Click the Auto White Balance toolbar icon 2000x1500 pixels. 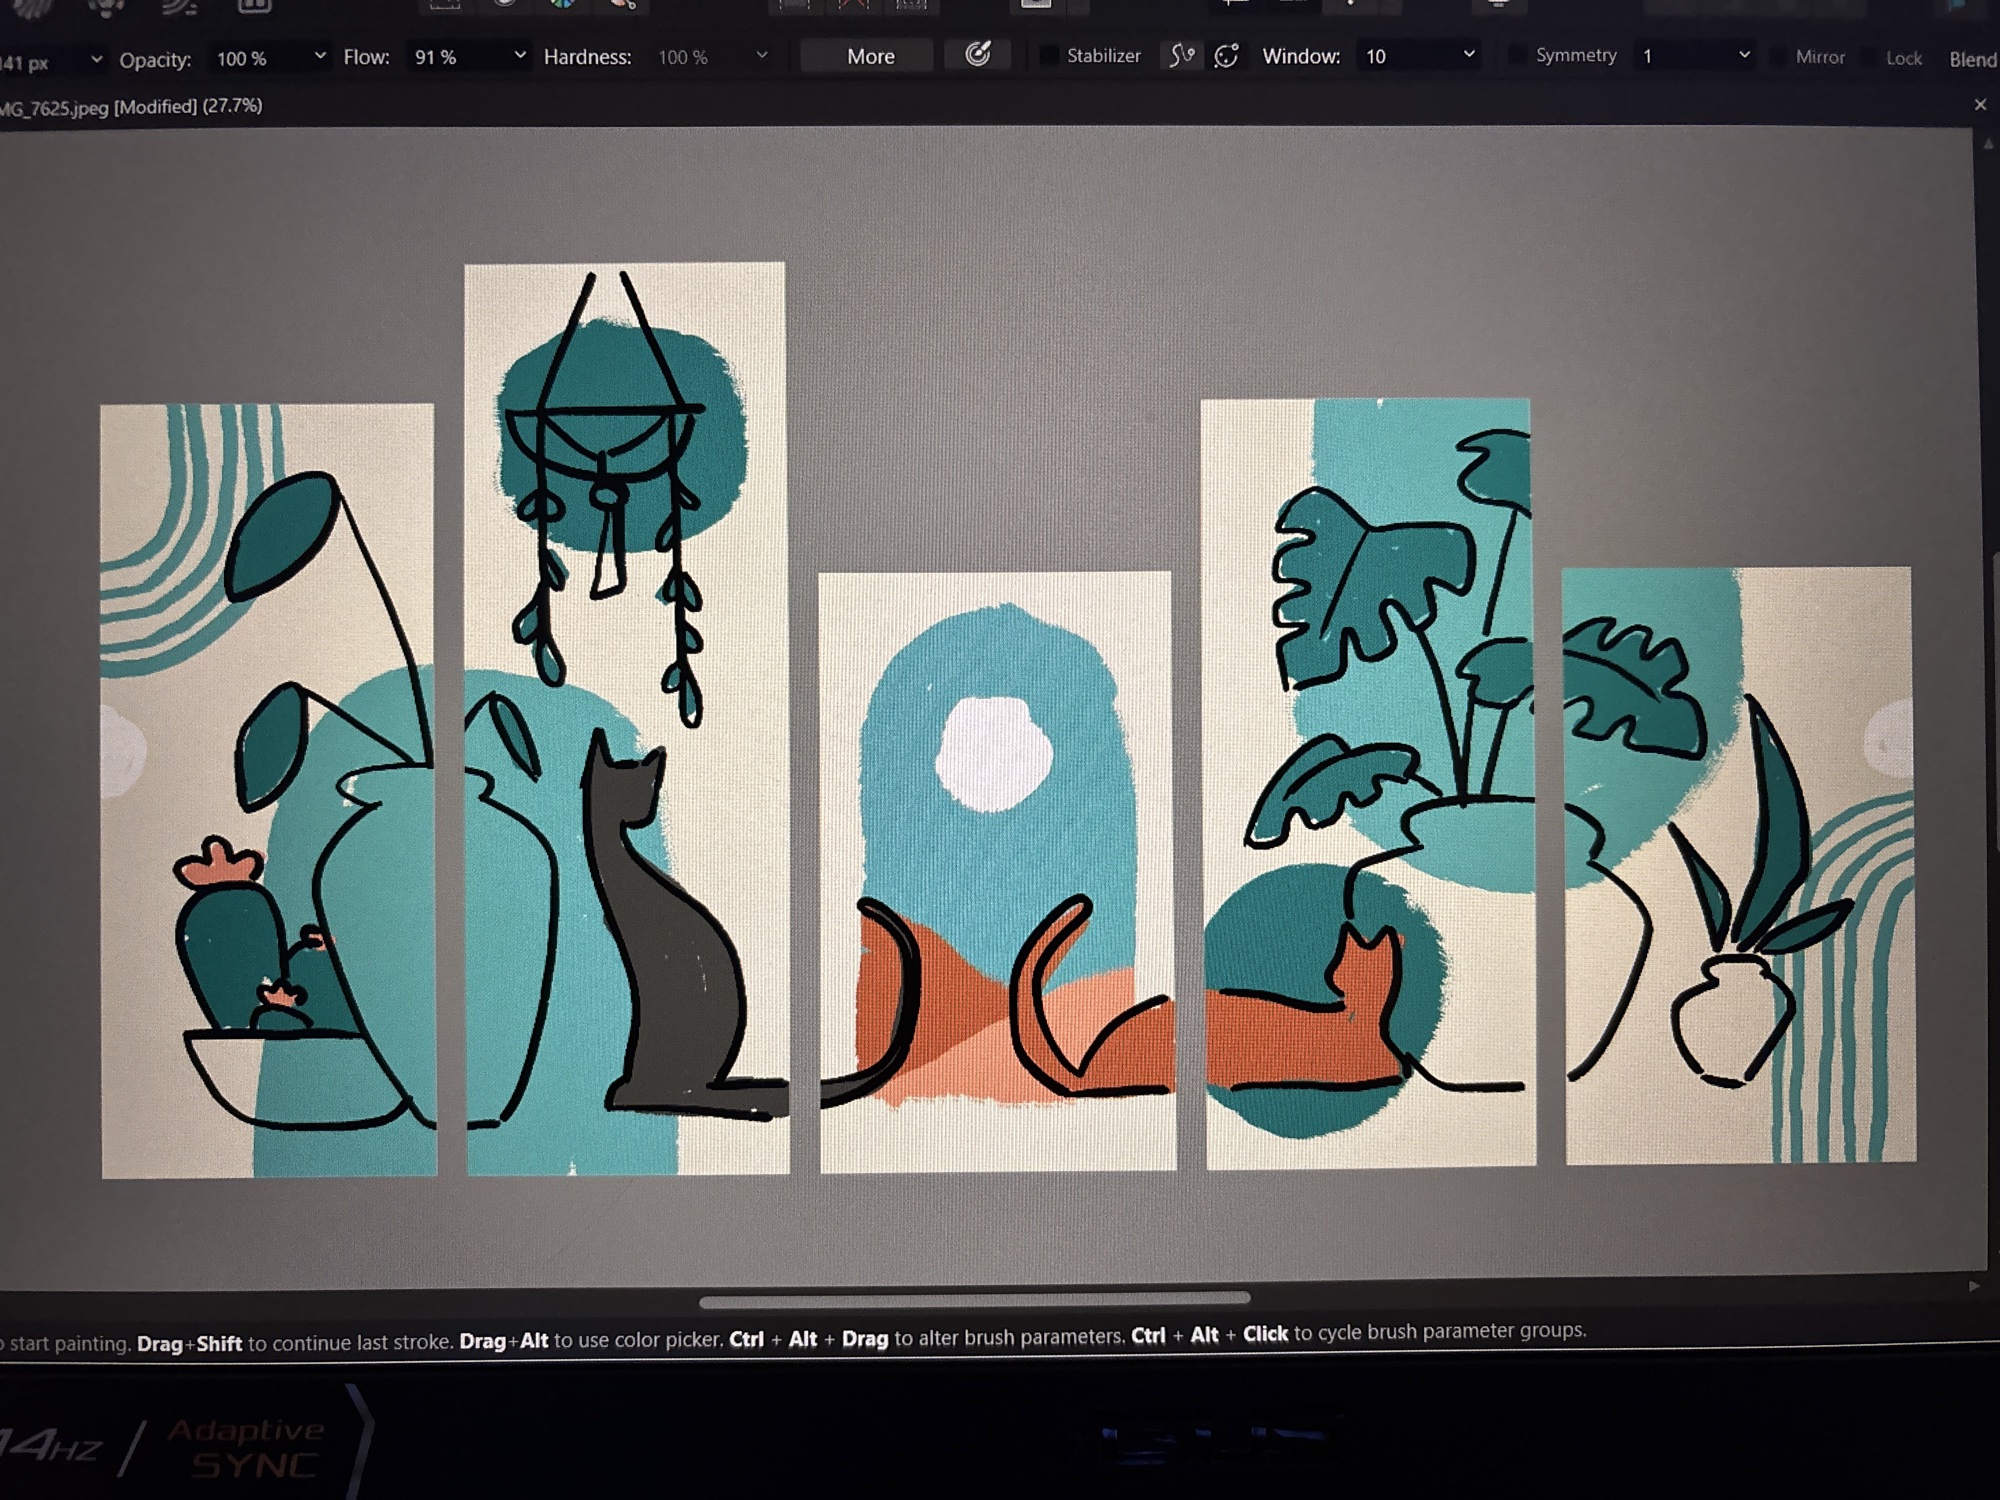click(622, 4)
